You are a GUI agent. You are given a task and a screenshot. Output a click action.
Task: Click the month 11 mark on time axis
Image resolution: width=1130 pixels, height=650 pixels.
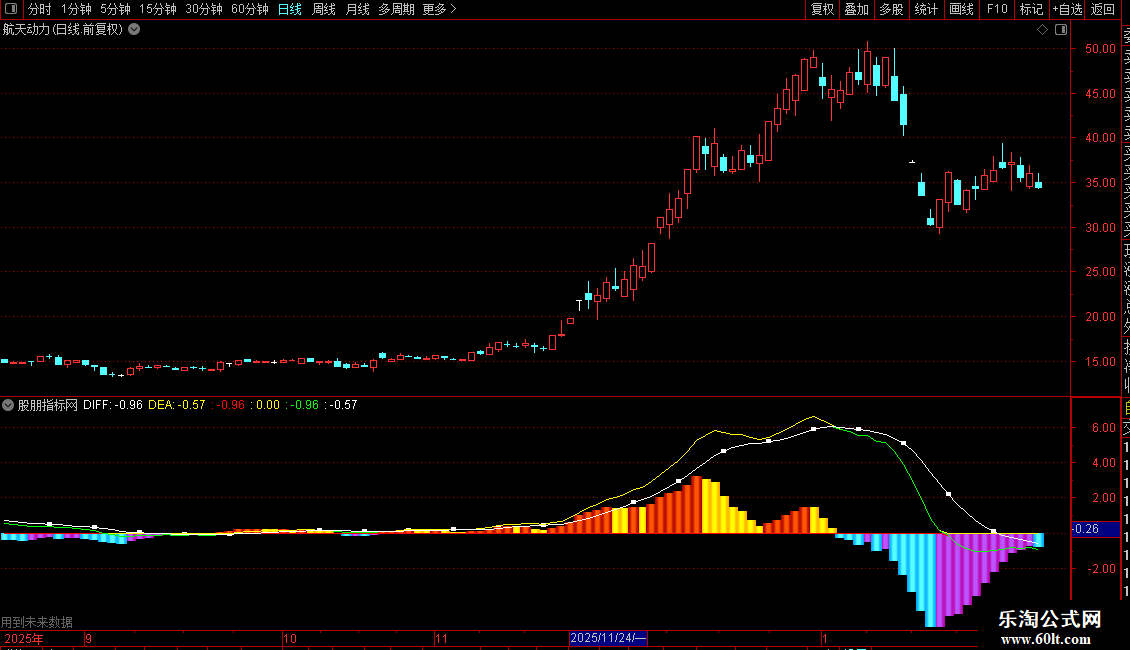tap(441, 638)
